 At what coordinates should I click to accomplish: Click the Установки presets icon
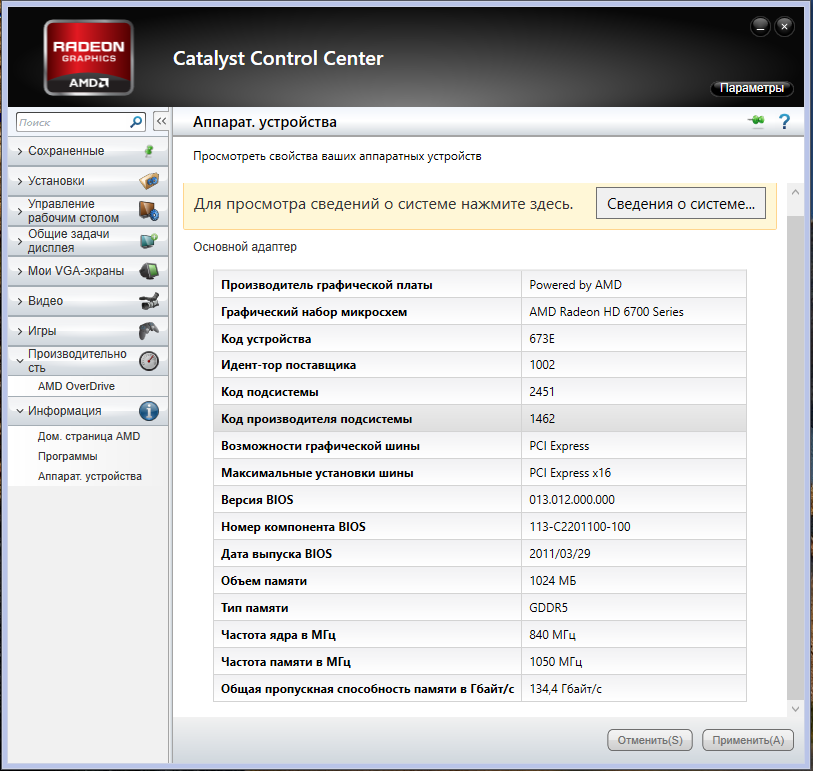149,180
